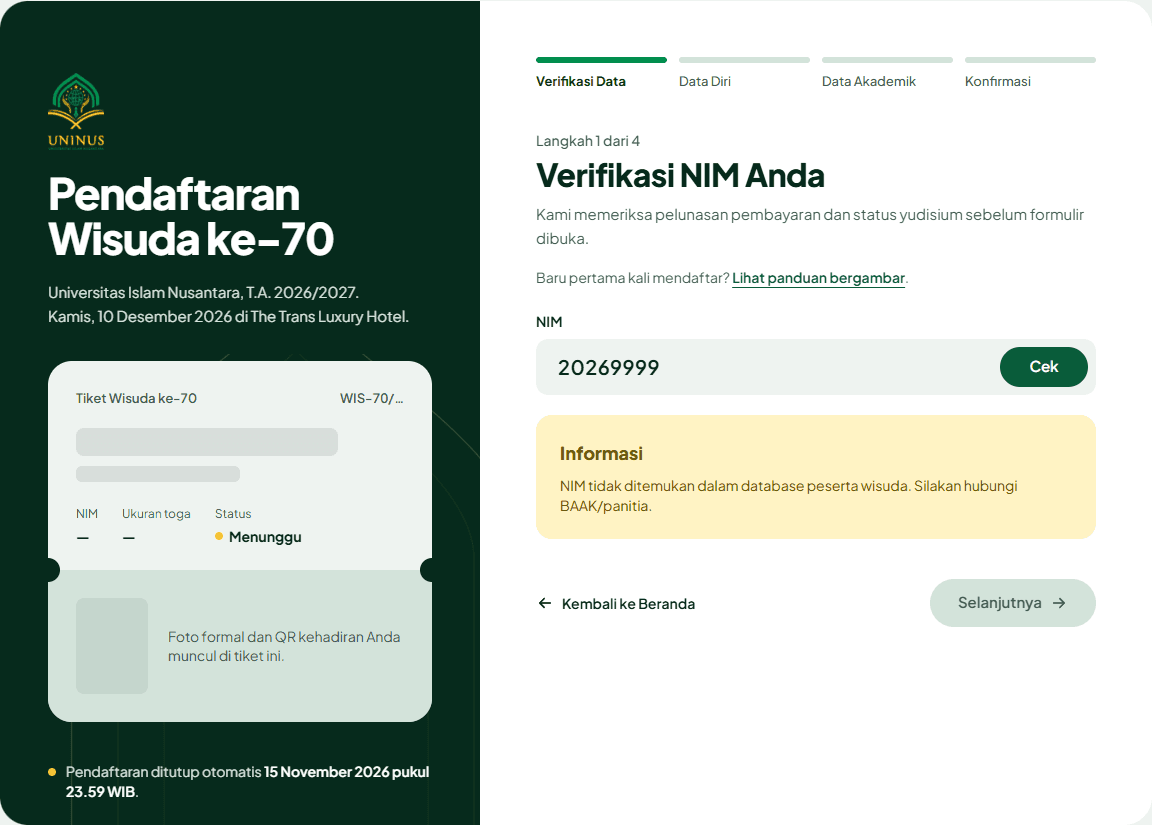Click the left arrow beside Kembali ke Beranda
This screenshot has width=1152, height=825.
pos(544,603)
